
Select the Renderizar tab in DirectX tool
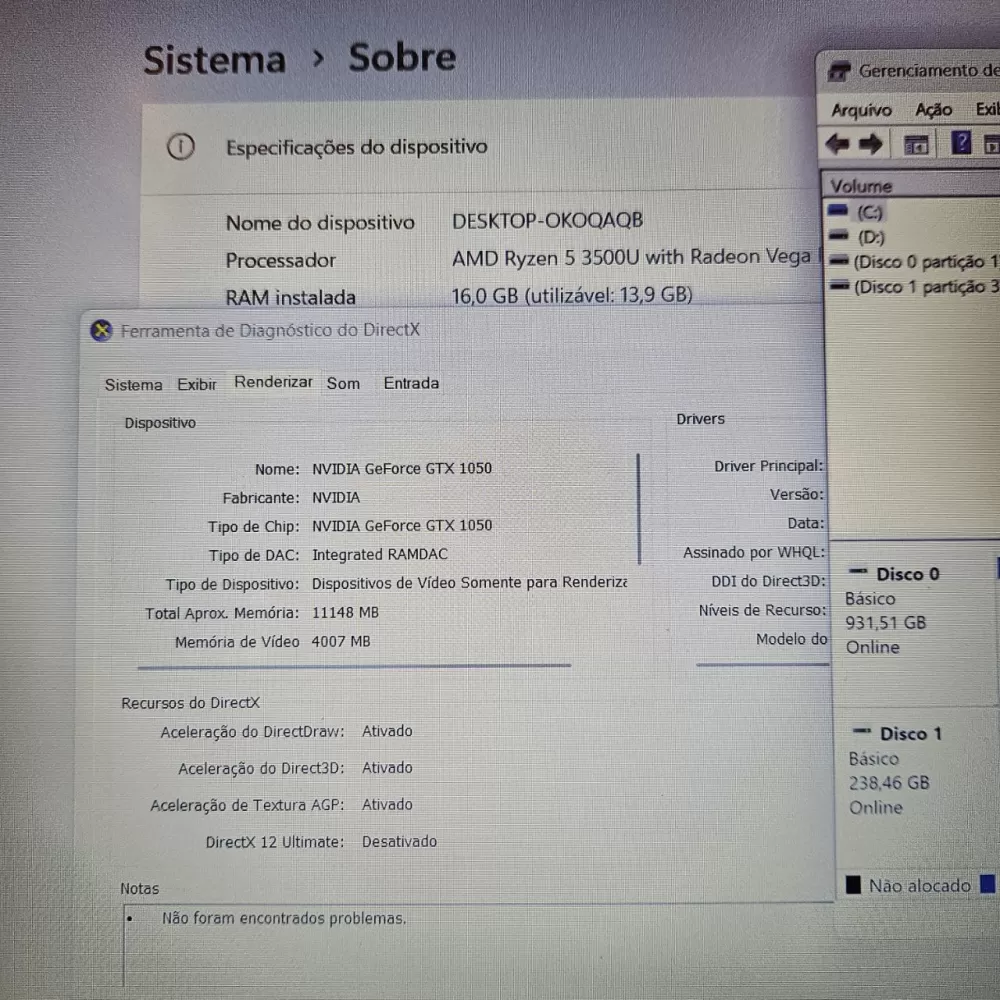pyautogui.click(x=273, y=382)
